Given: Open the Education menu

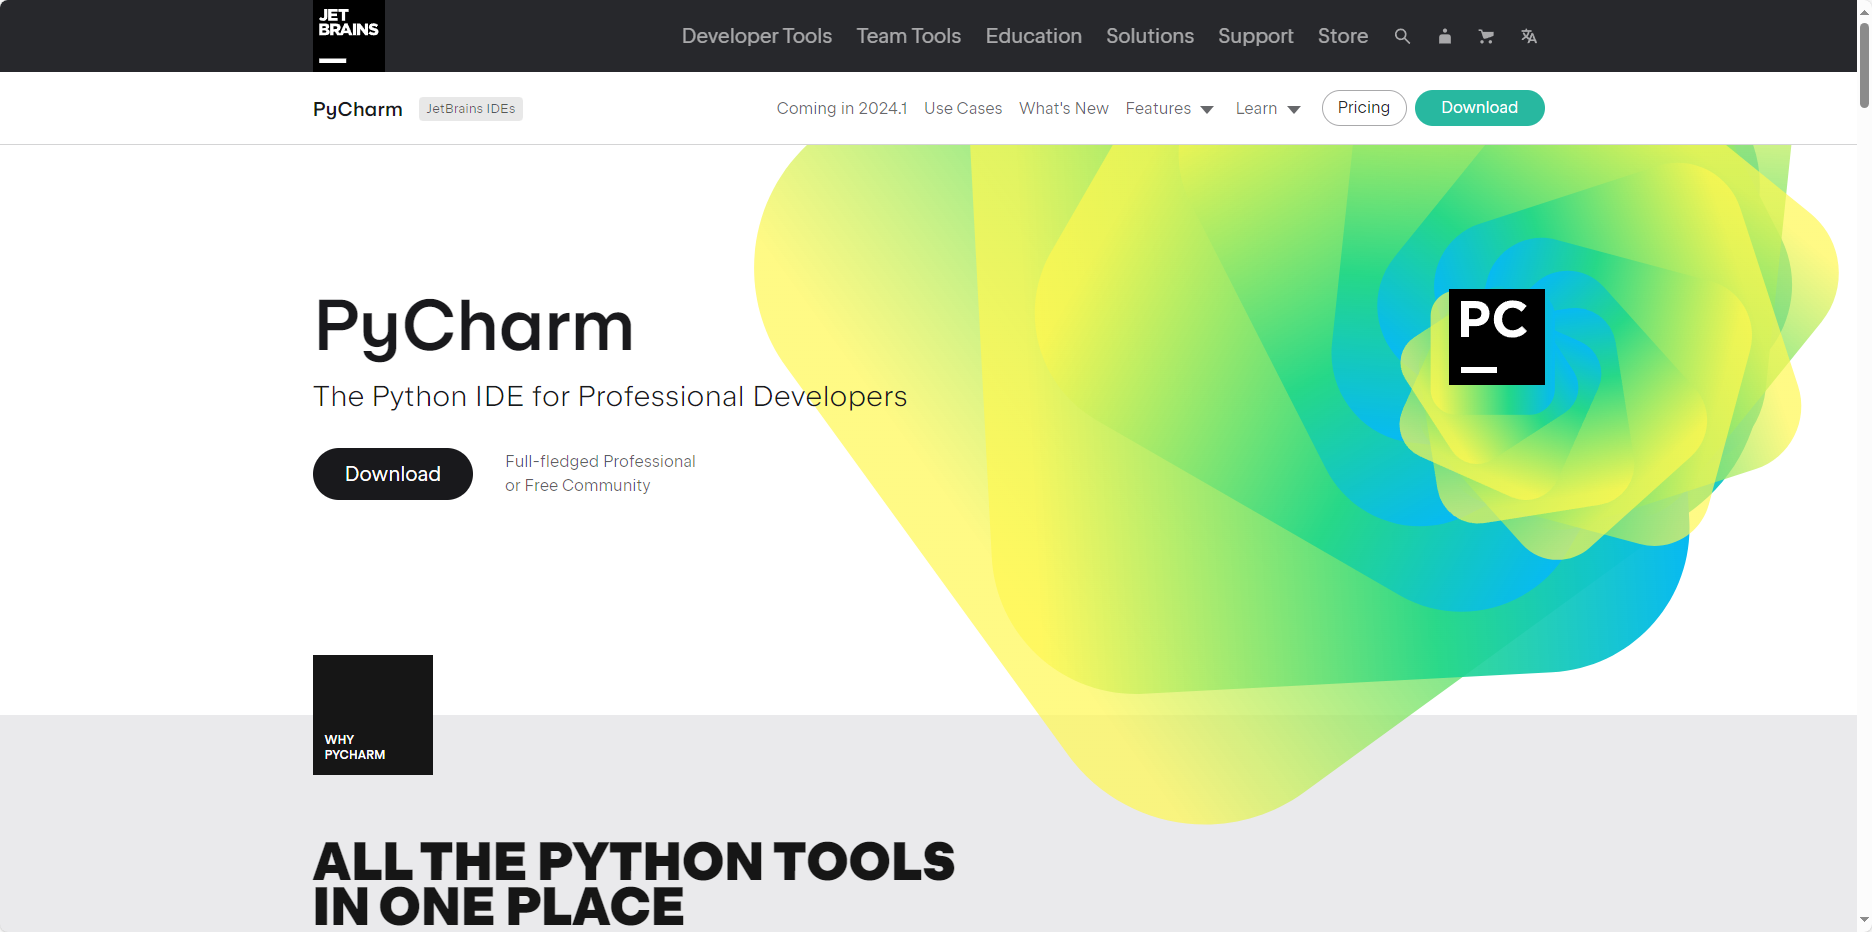Looking at the screenshot, I should pos(1033,36).
